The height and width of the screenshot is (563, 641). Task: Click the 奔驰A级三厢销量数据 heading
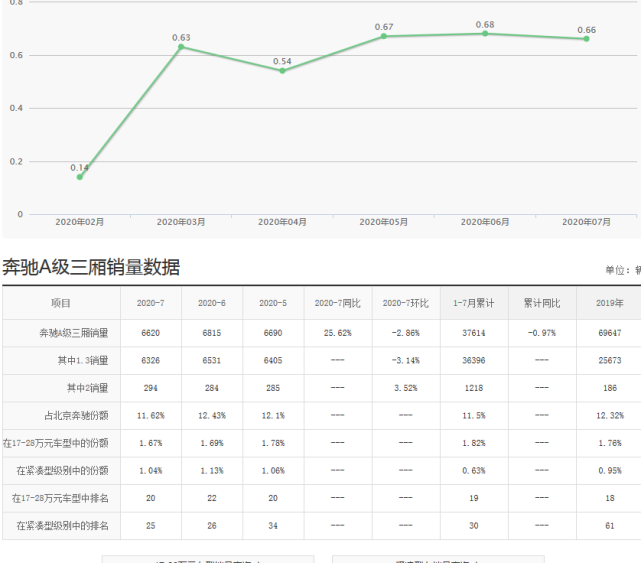coord(91,267)
